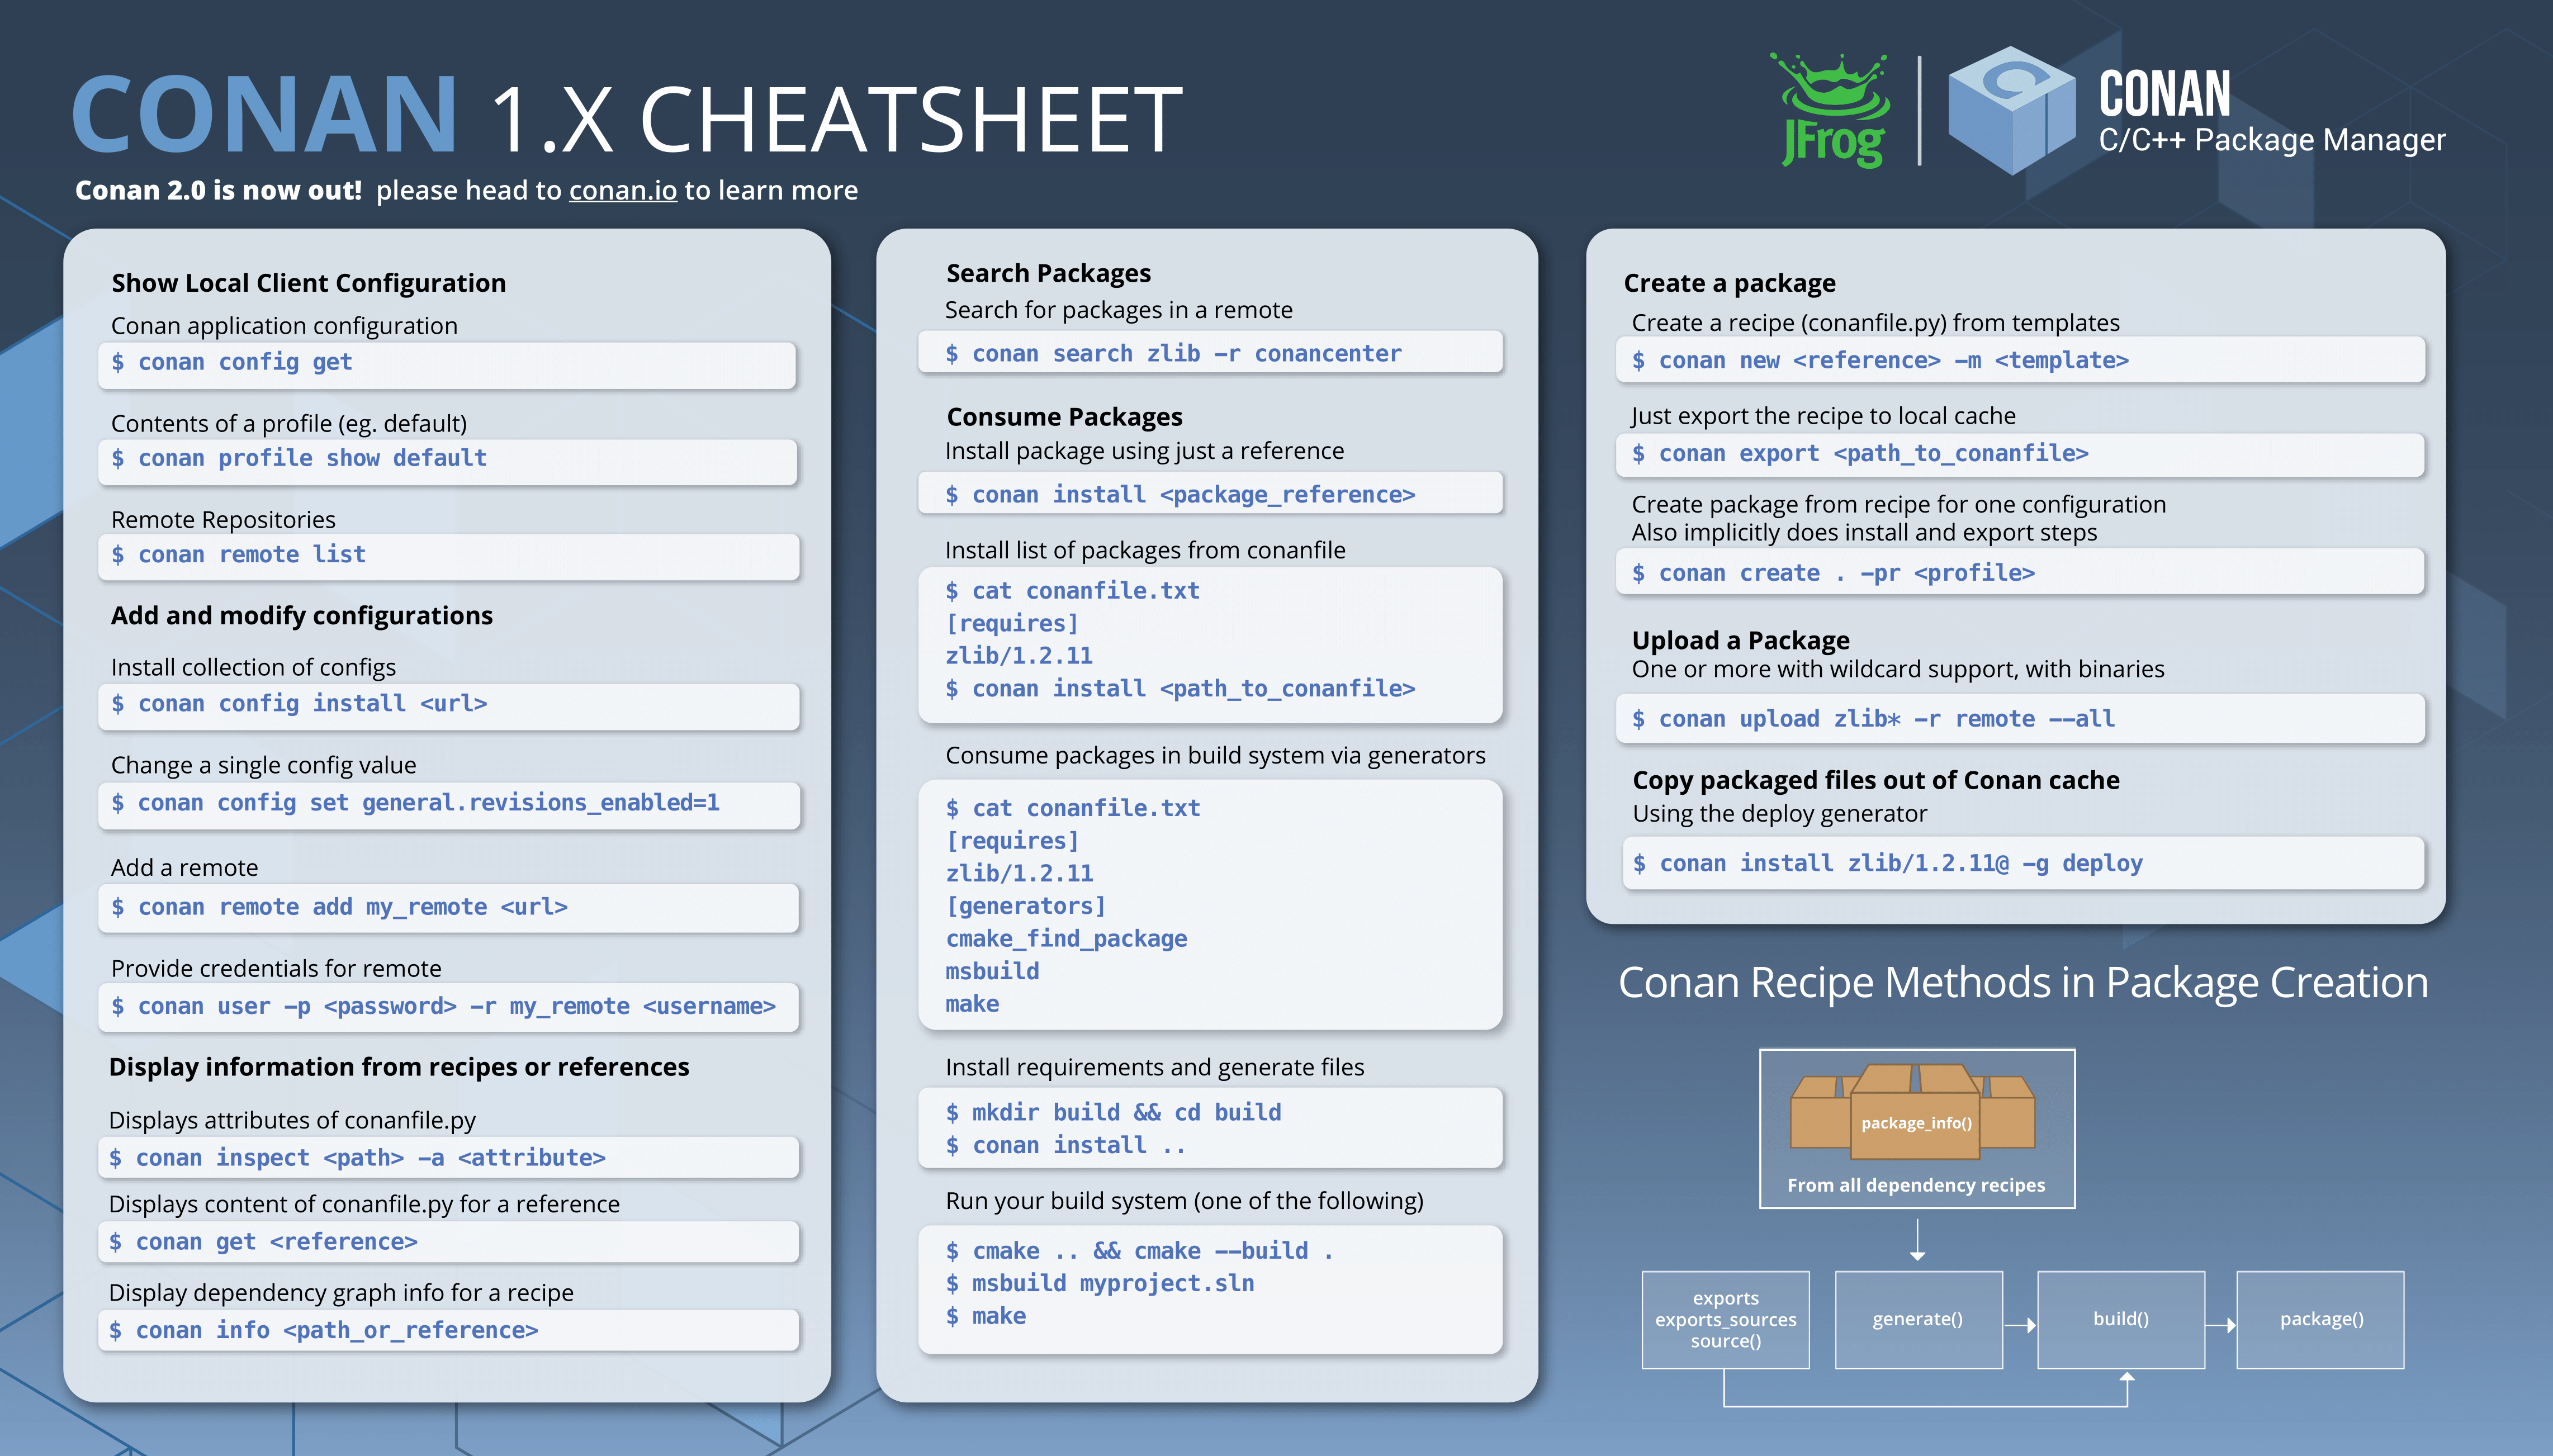Click the 'Create a package' heading

1729,283
